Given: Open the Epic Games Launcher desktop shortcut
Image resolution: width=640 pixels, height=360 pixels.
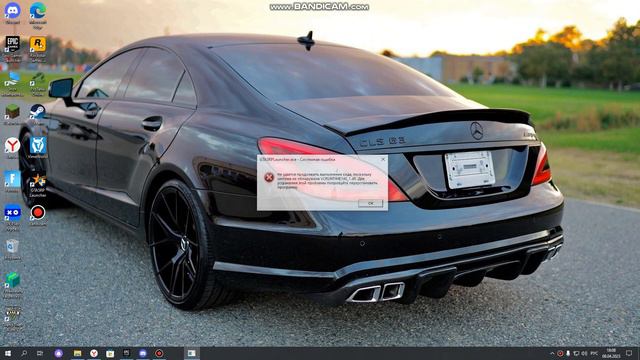Looking at the screenshot, I should 13,48.
